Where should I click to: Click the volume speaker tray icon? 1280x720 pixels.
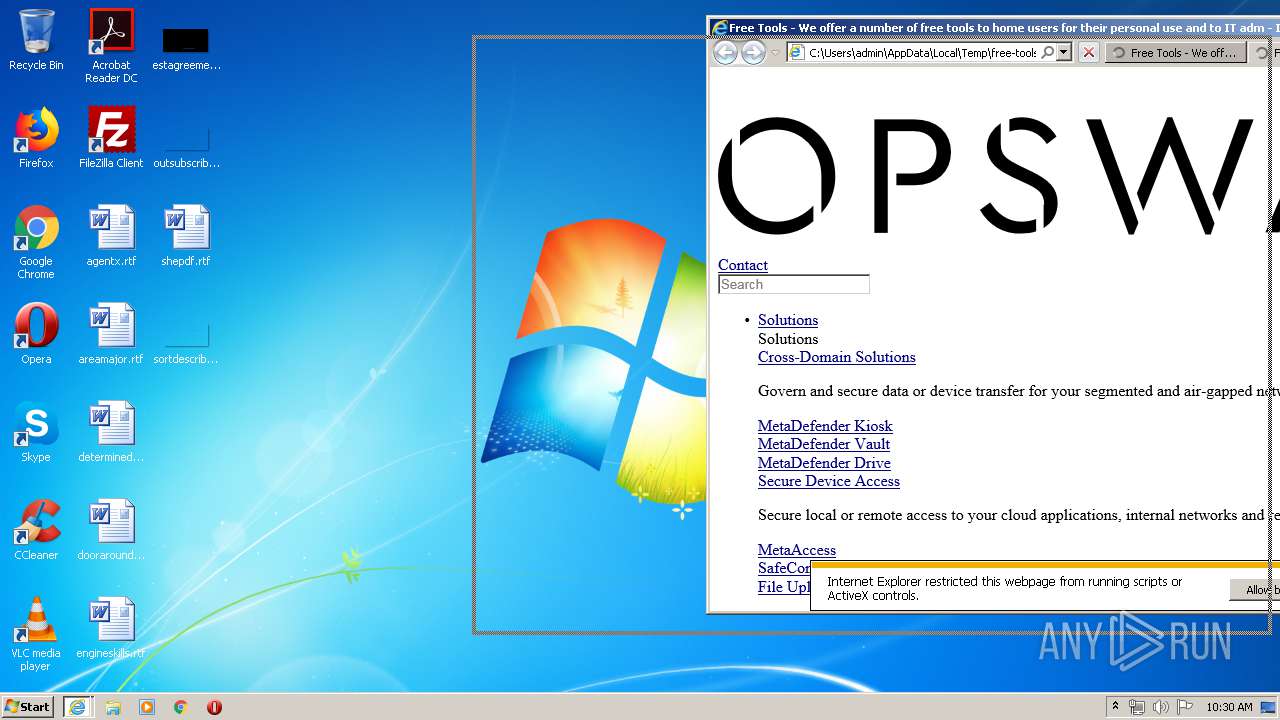[x=1161, y=707]
